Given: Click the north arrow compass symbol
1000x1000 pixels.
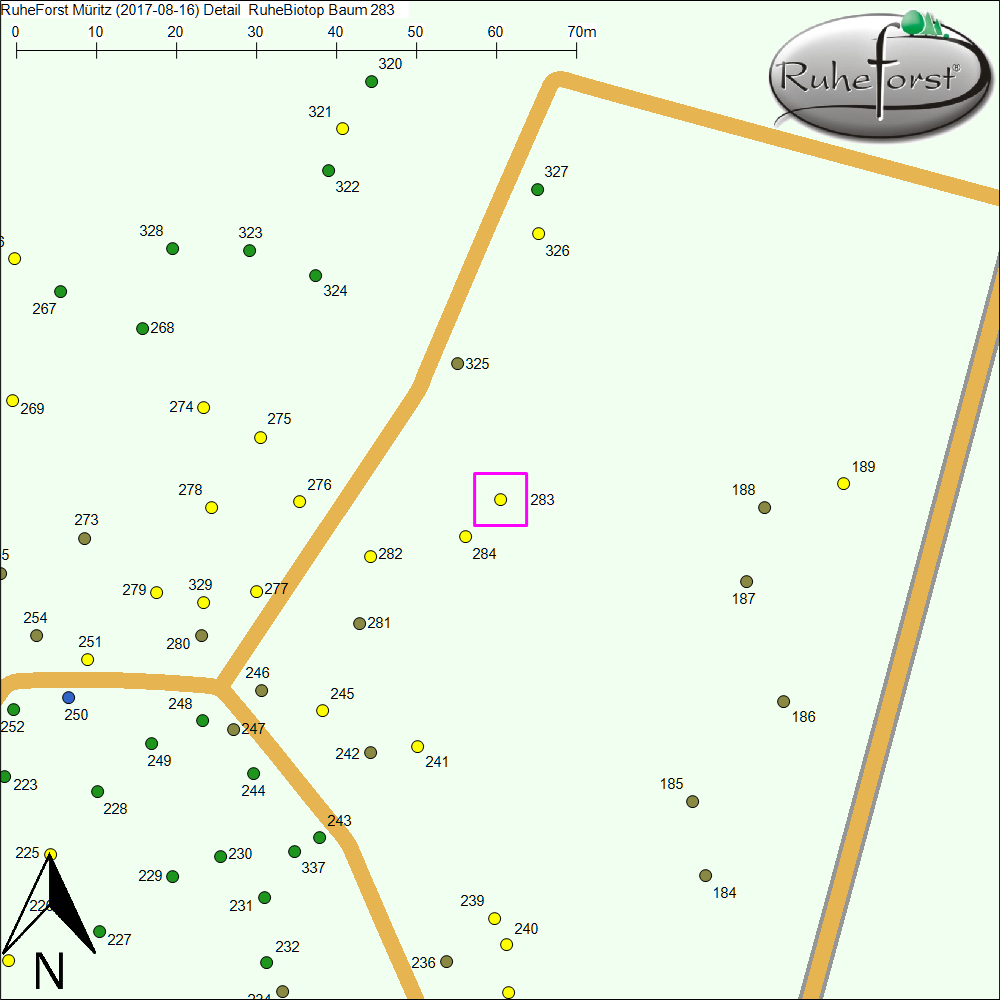Looking at the screenshot, I should pos(50,915).
